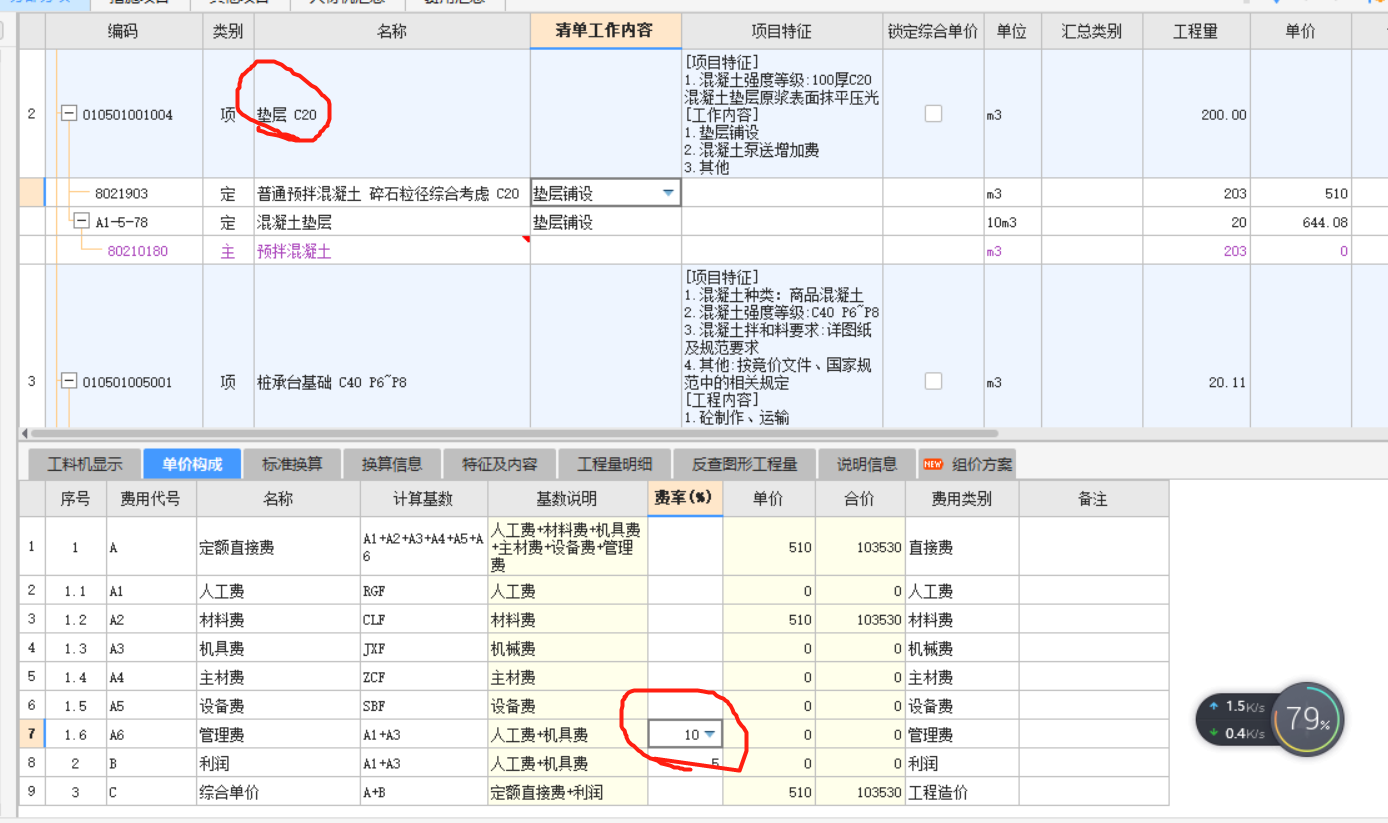Select the 材料费 name cell in row A2
The height and width of the screenshot is (823, 1388).
(x=278, y=620)
